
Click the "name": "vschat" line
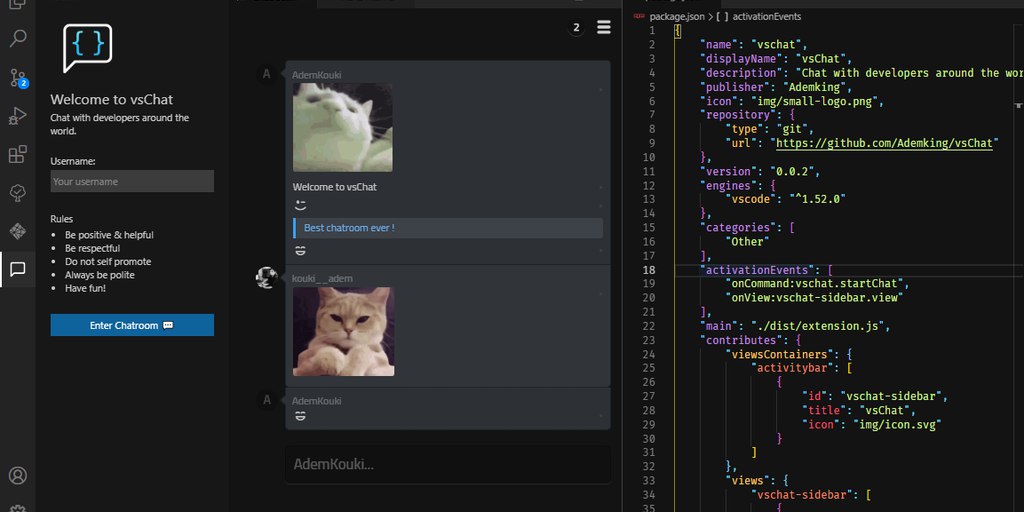pyautogui.click(x=754, y=44)
